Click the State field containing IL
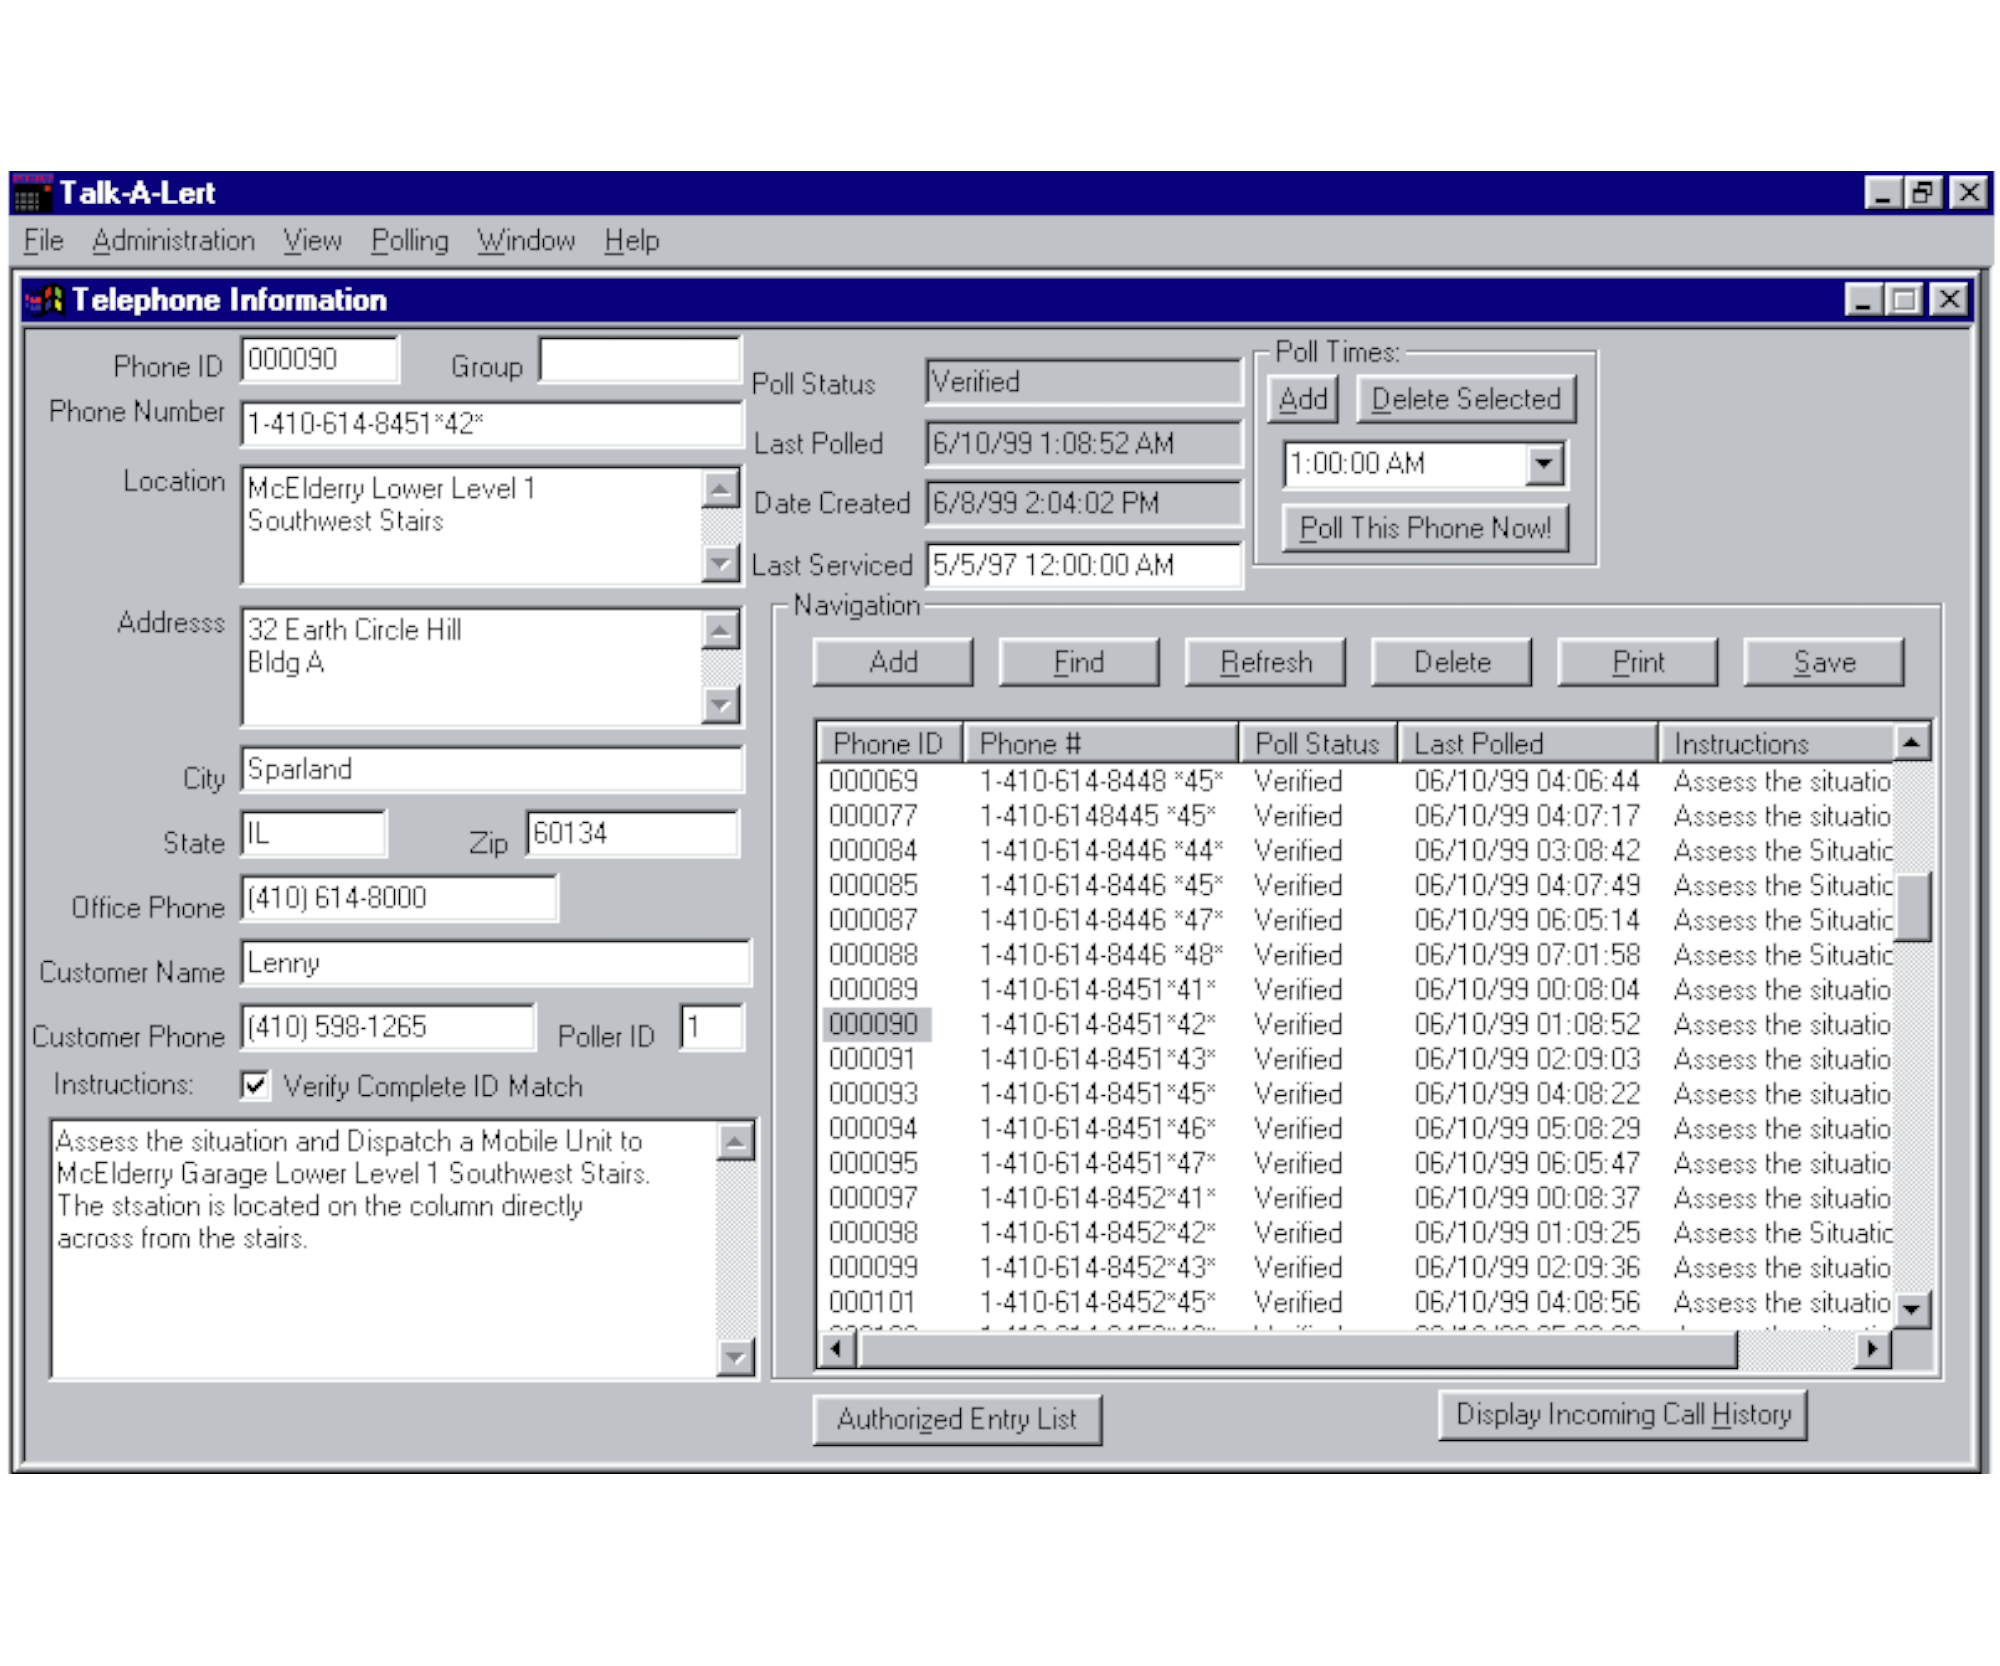Viewport: 2000px width, 1666px height. 314,833
